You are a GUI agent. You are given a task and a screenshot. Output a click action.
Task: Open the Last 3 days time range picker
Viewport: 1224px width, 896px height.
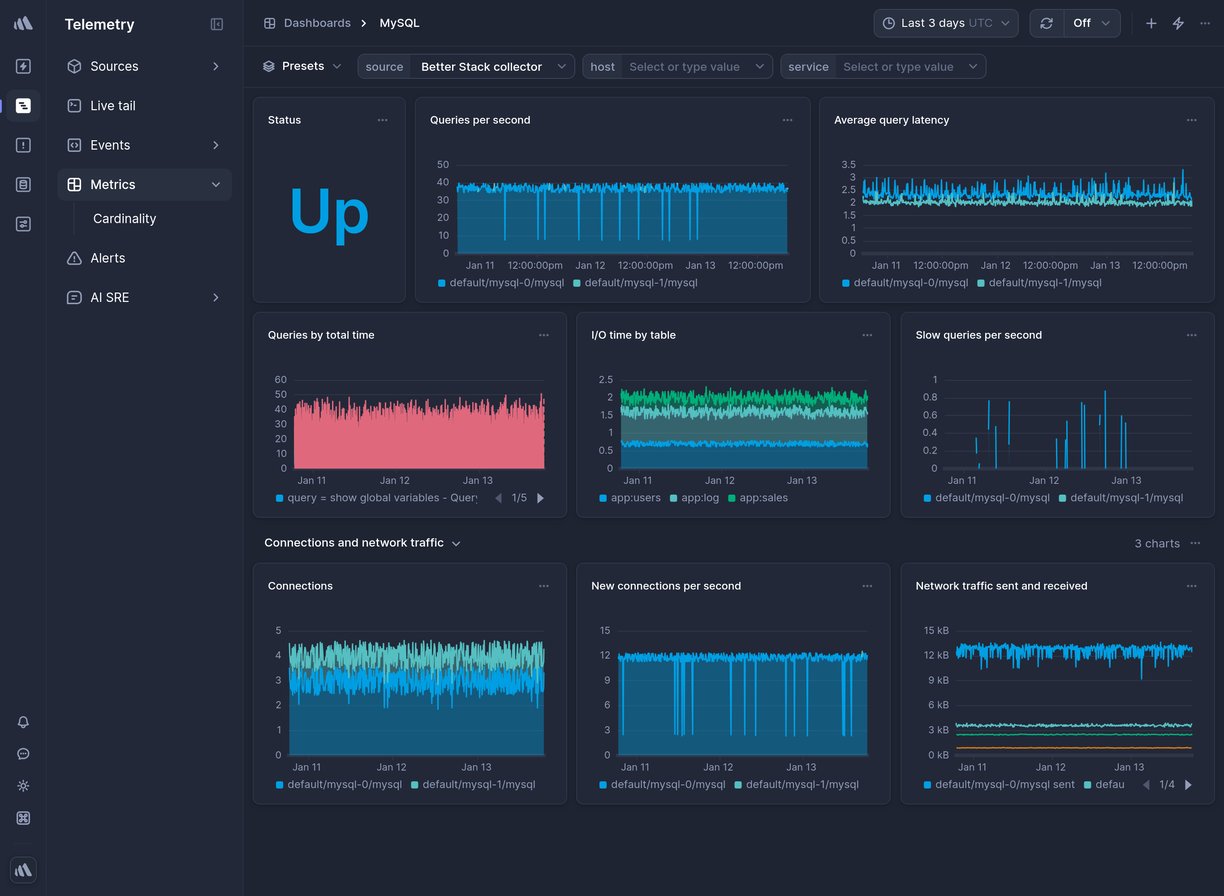tap(944, 22)
